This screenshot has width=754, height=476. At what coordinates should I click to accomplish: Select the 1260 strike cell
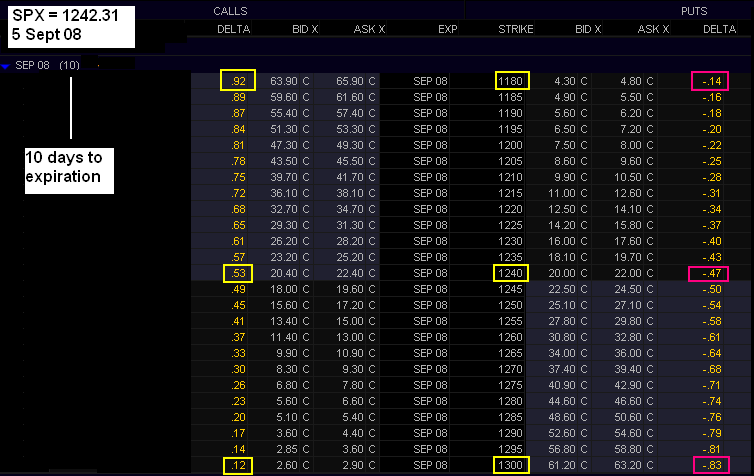510,337
